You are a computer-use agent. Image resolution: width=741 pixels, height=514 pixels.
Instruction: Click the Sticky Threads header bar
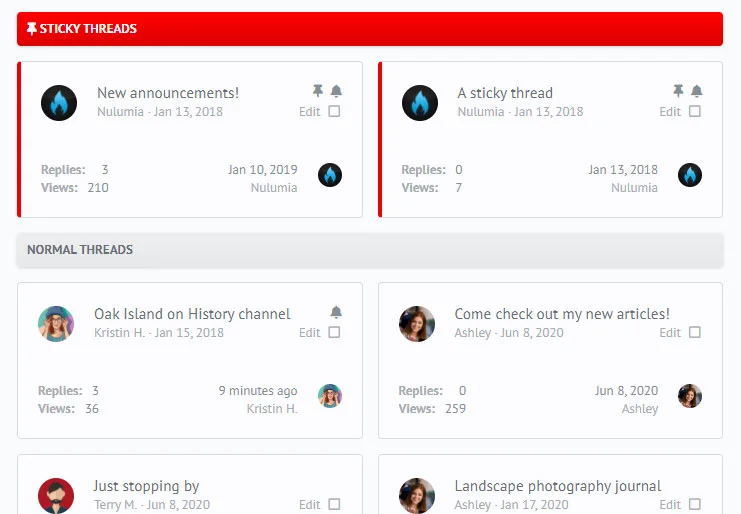coord(370,29)
